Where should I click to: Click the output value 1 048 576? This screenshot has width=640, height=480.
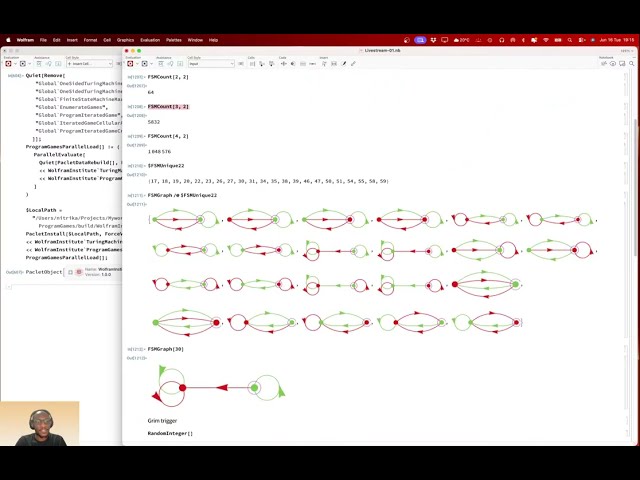point(160,151)
